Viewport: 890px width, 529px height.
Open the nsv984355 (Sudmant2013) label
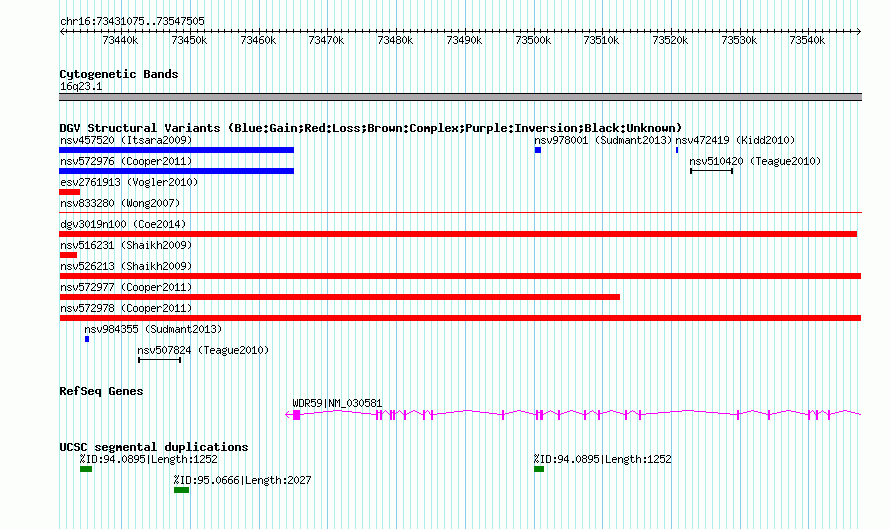click(153, 329)
